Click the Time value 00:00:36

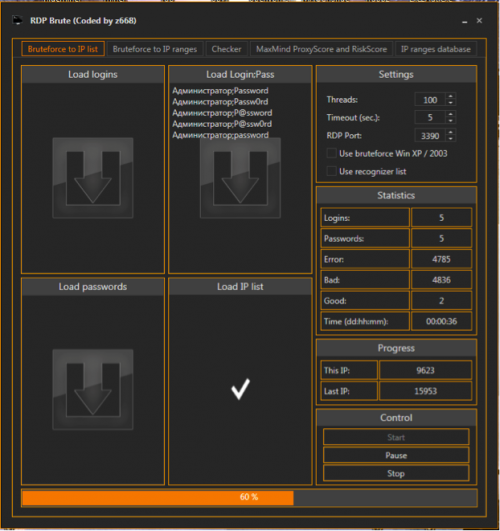(441, 321)
